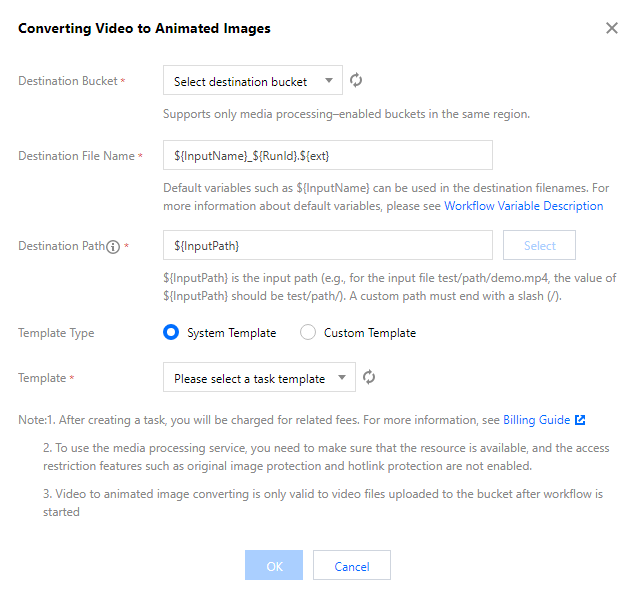Click the Destination Path info icon
622x599 pixels.
(113, 246)
